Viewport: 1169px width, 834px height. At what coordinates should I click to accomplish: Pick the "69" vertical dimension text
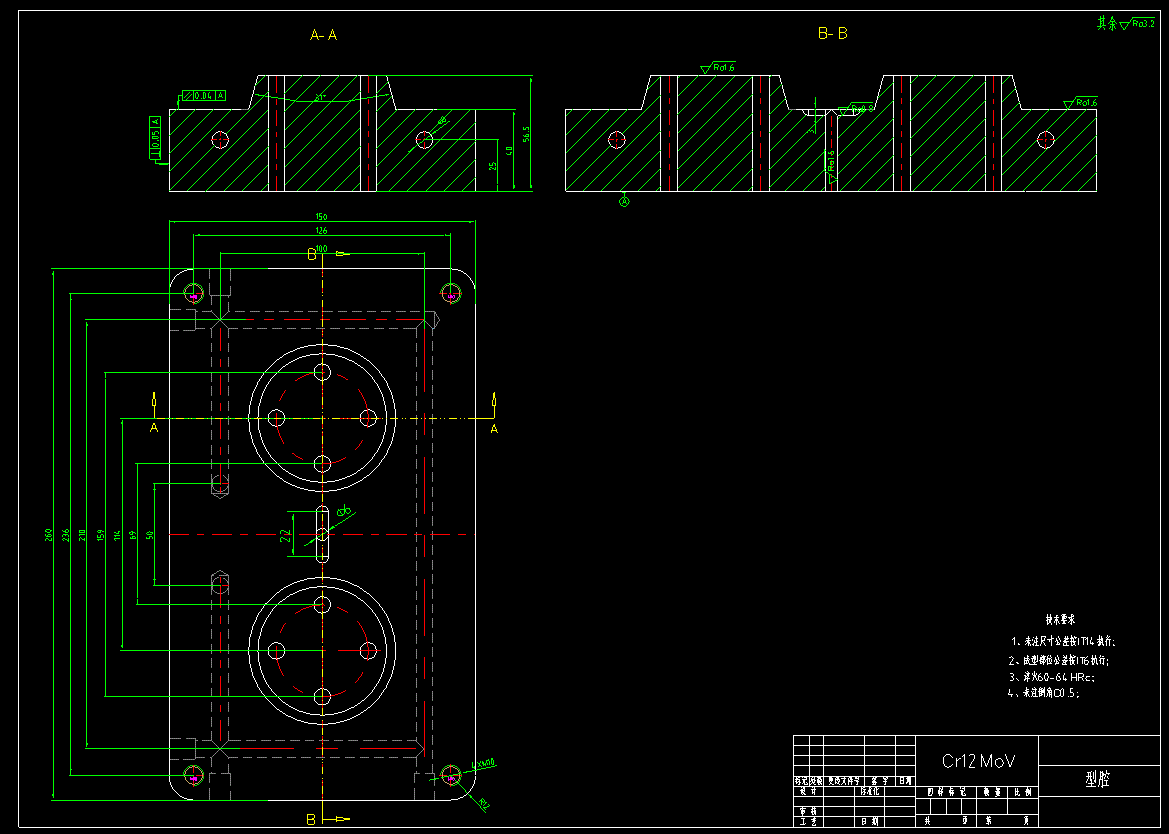point(133,534)
